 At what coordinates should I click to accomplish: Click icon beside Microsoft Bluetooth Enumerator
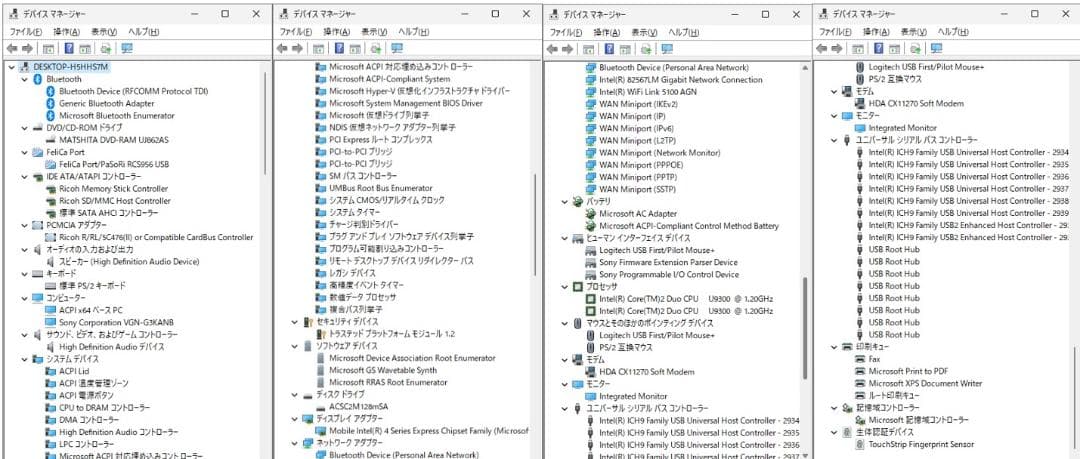(50, 116)
